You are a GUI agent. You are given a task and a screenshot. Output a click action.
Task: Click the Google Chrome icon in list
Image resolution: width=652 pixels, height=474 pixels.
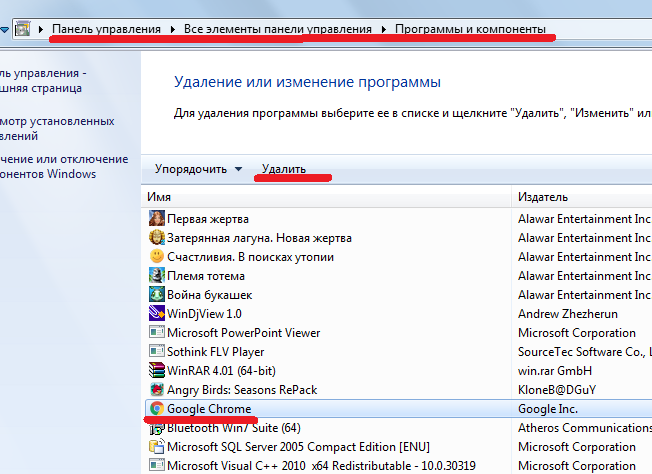[156, 409]
